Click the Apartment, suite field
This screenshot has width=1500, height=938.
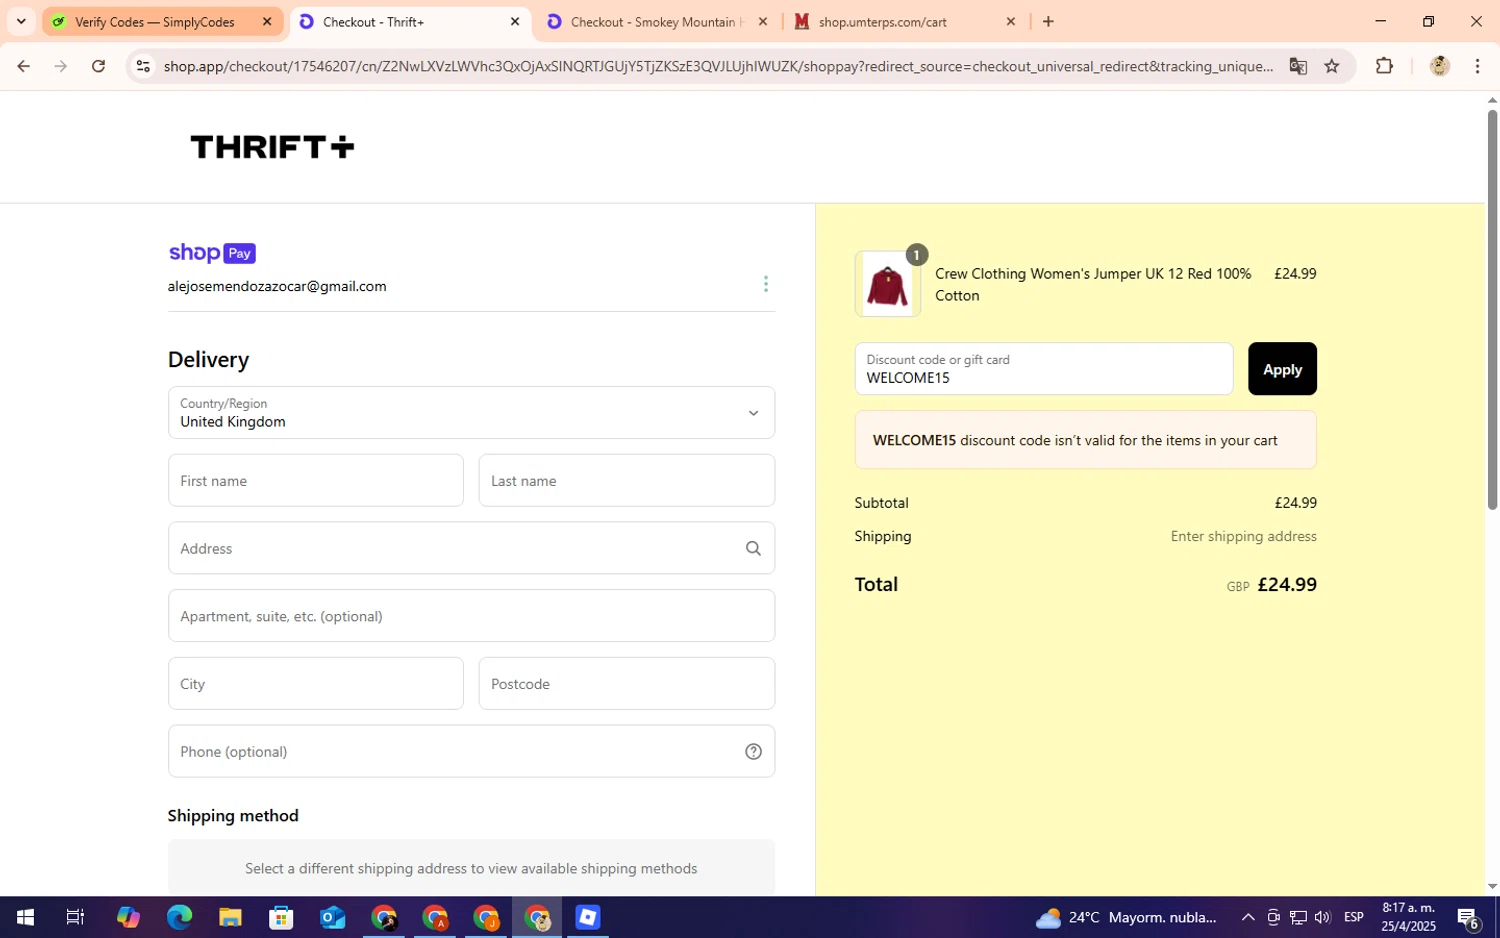[471, 616]
